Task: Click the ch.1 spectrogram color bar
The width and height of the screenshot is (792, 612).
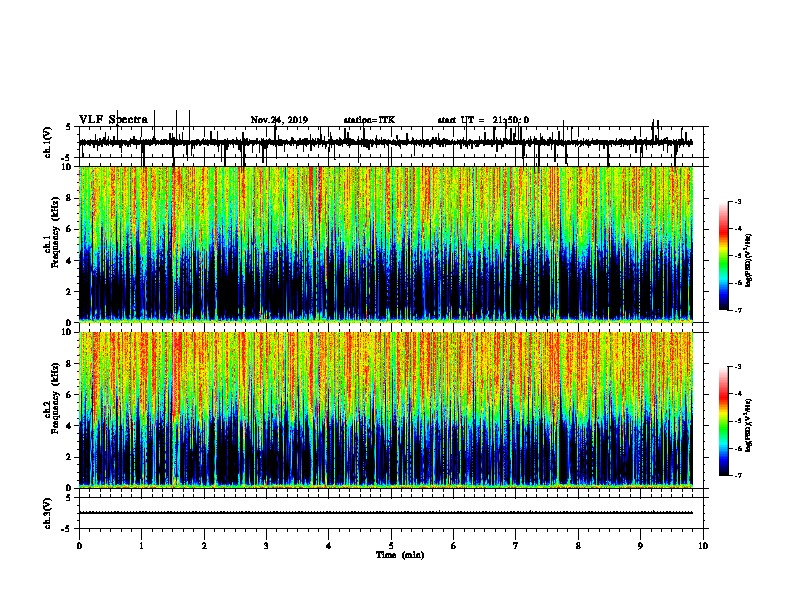Action: (723, 255)
